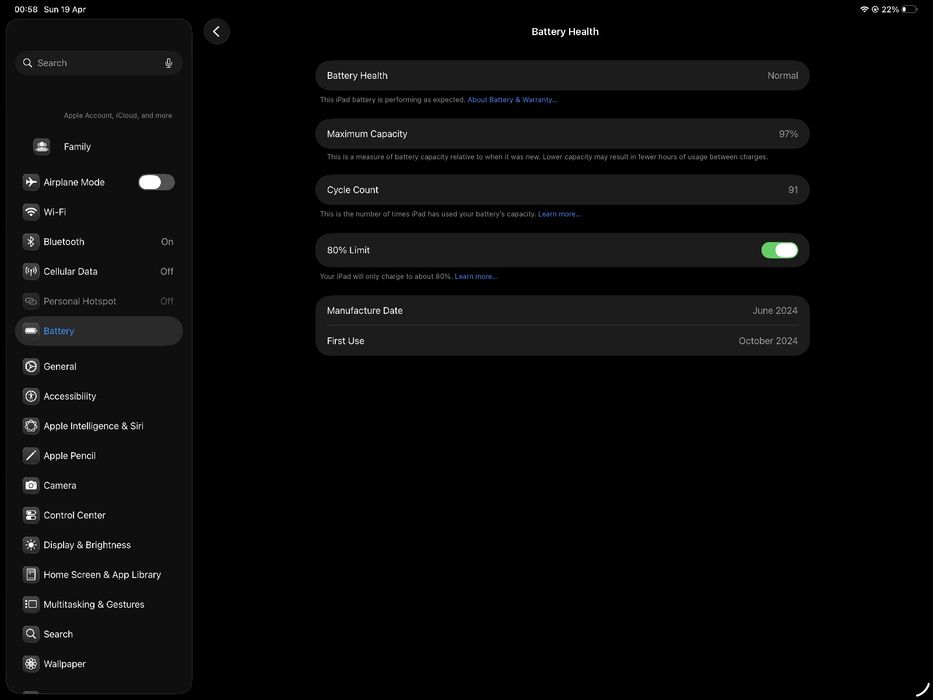The width and height of the screenshot is (933, 700).
Task: Select Battery in the sidebar
Action: coord(99,331)
